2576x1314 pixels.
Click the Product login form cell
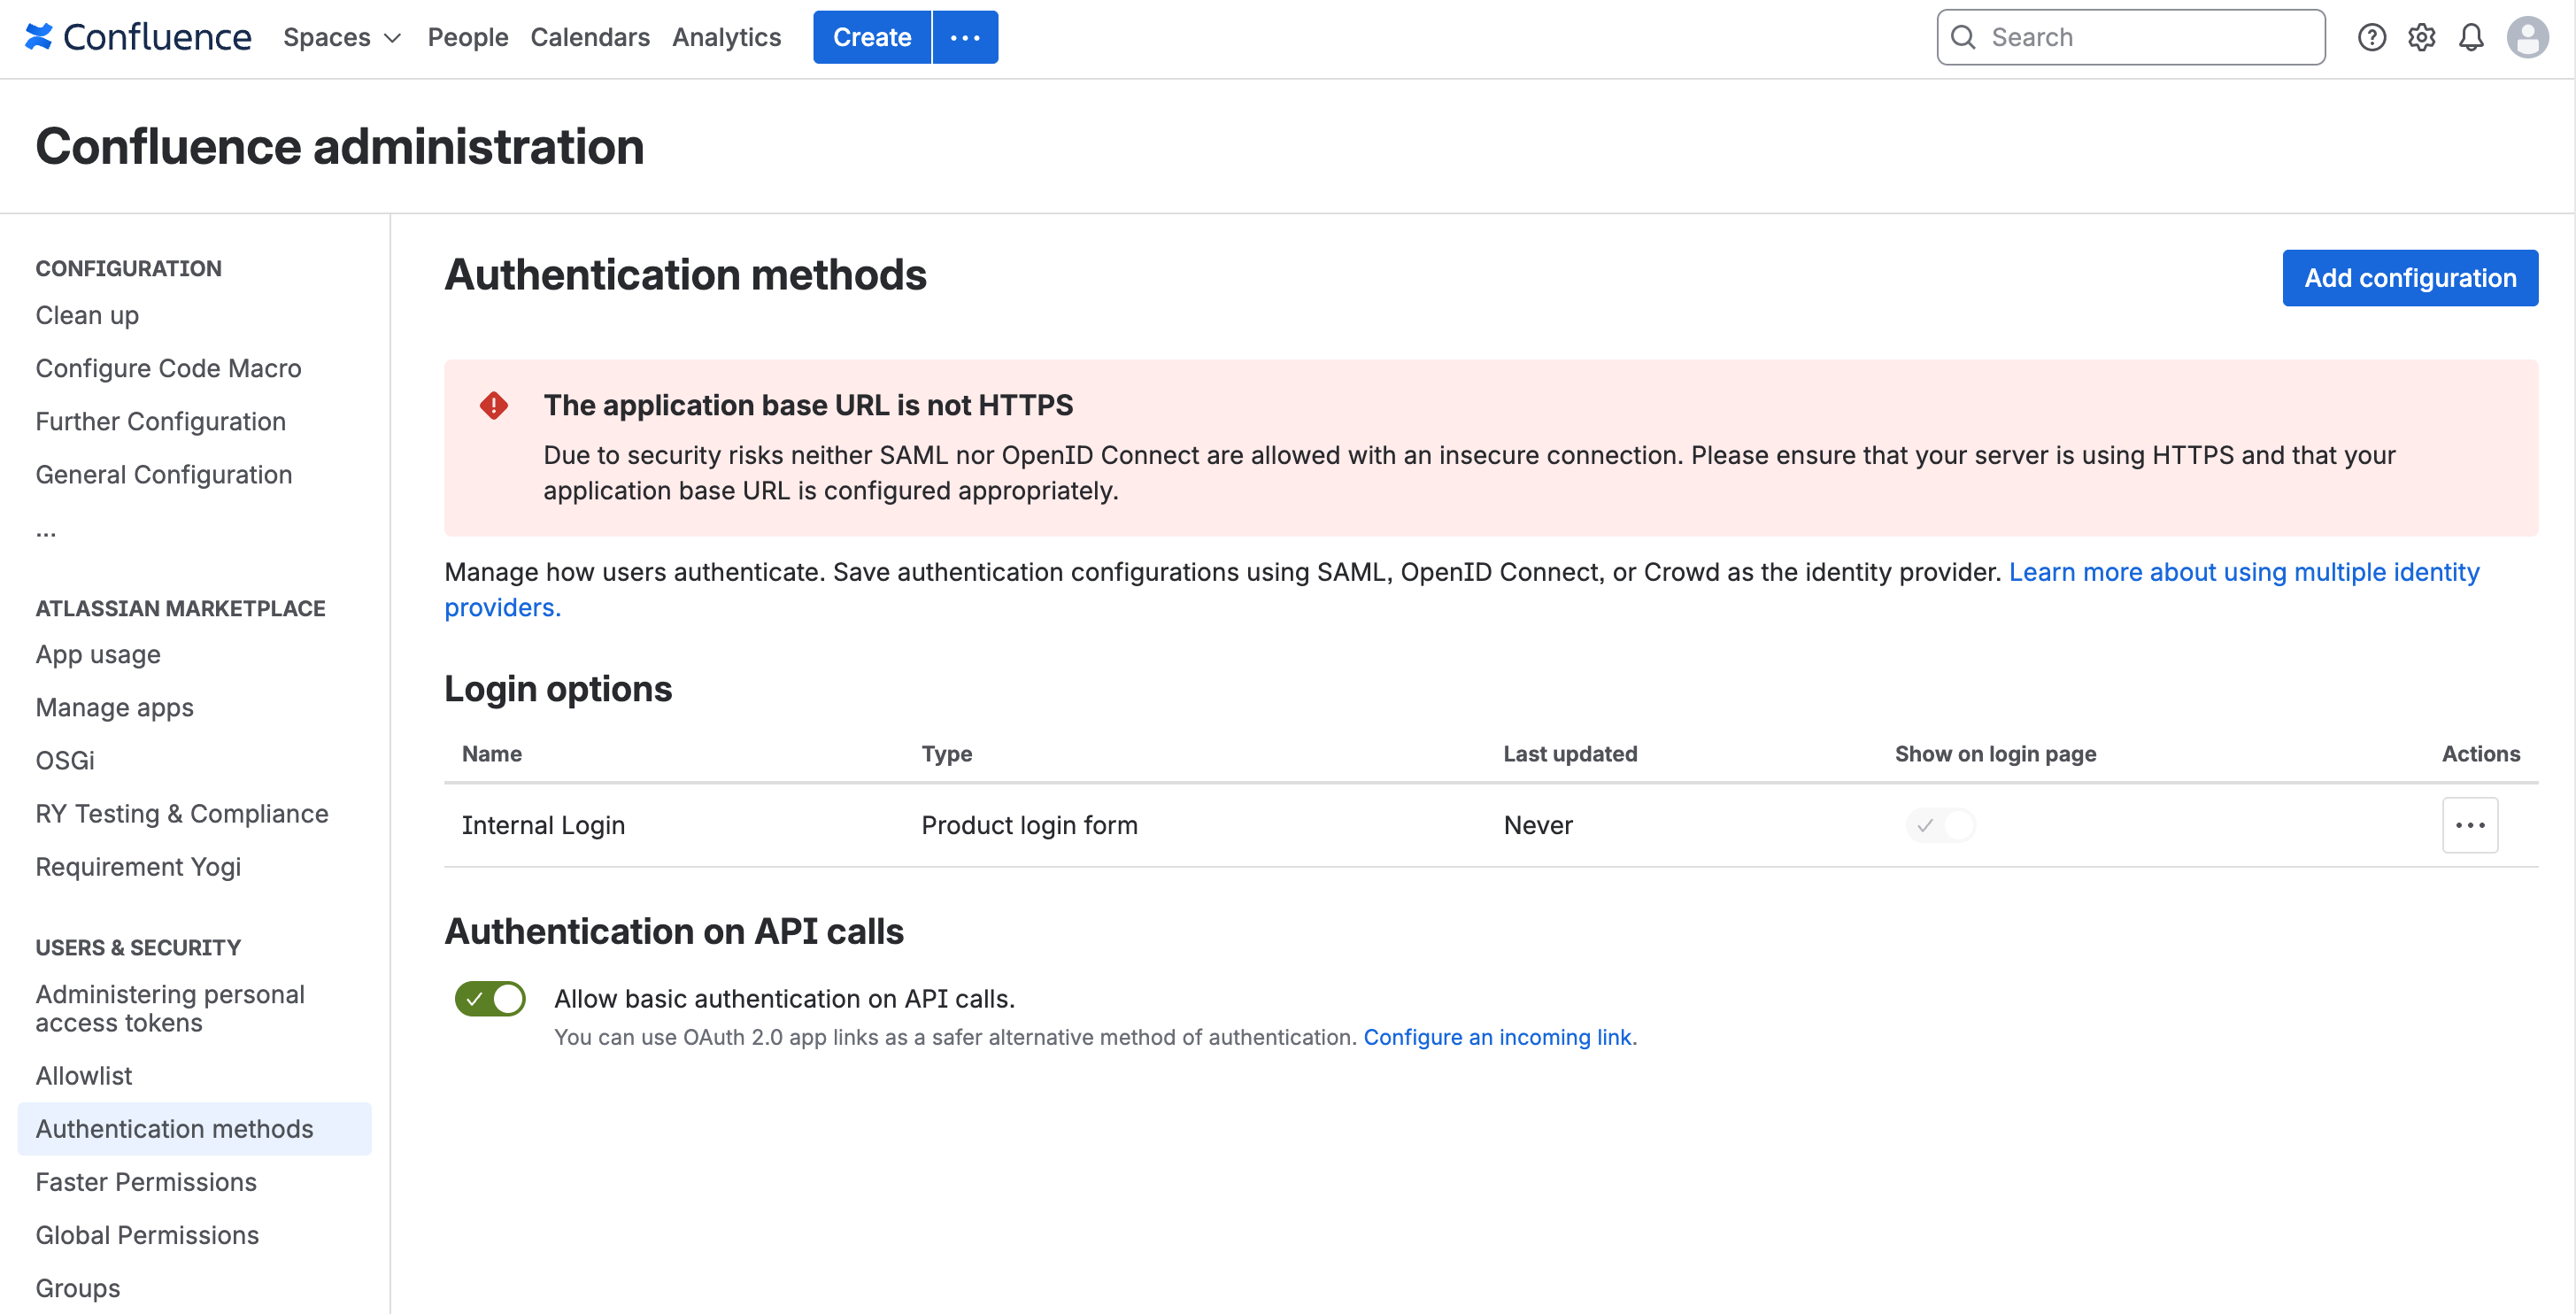point(1029,825)
